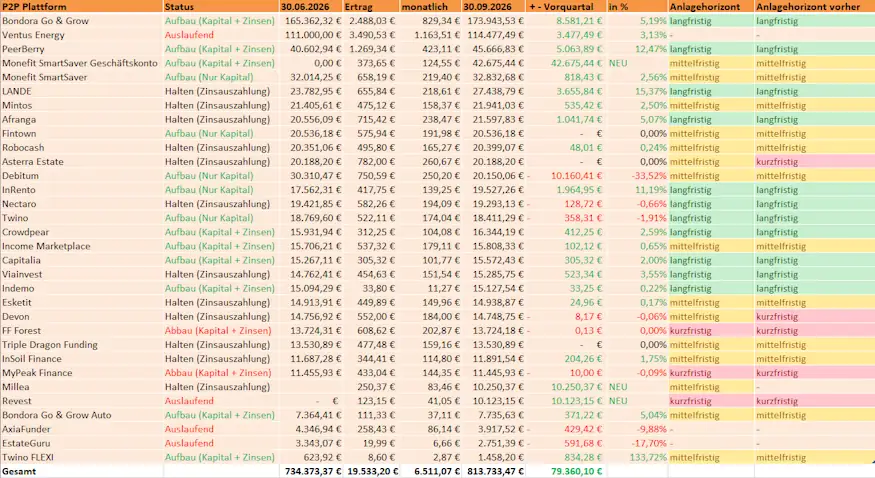Click the 'LANDE' platform cell
The height and width of the screenshot is (478, 875).
click(81, 91)
